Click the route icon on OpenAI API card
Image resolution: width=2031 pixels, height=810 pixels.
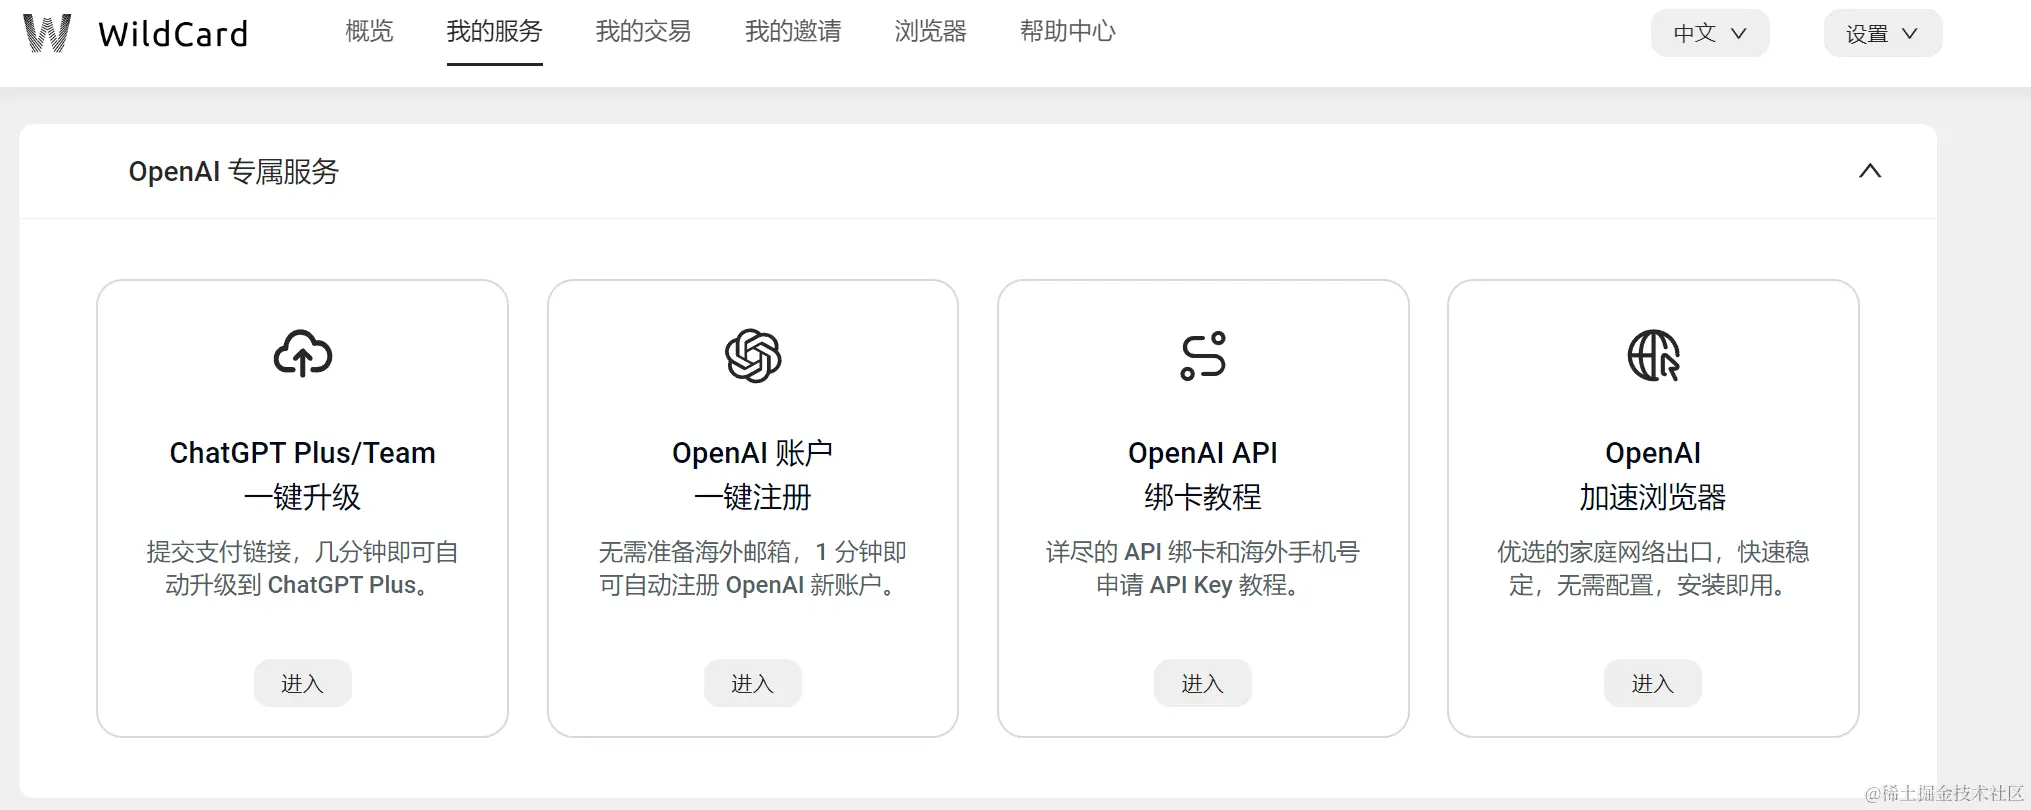click(x=1203, y=356)
